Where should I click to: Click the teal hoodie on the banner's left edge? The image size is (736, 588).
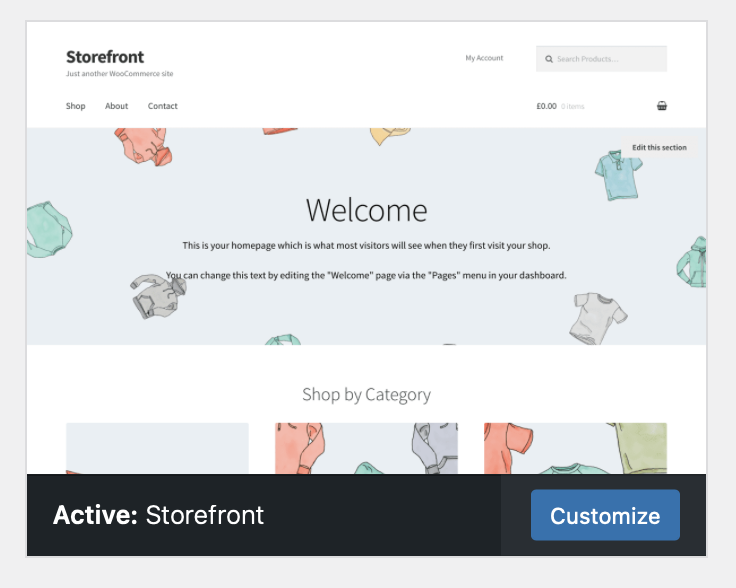coord(48,229)
